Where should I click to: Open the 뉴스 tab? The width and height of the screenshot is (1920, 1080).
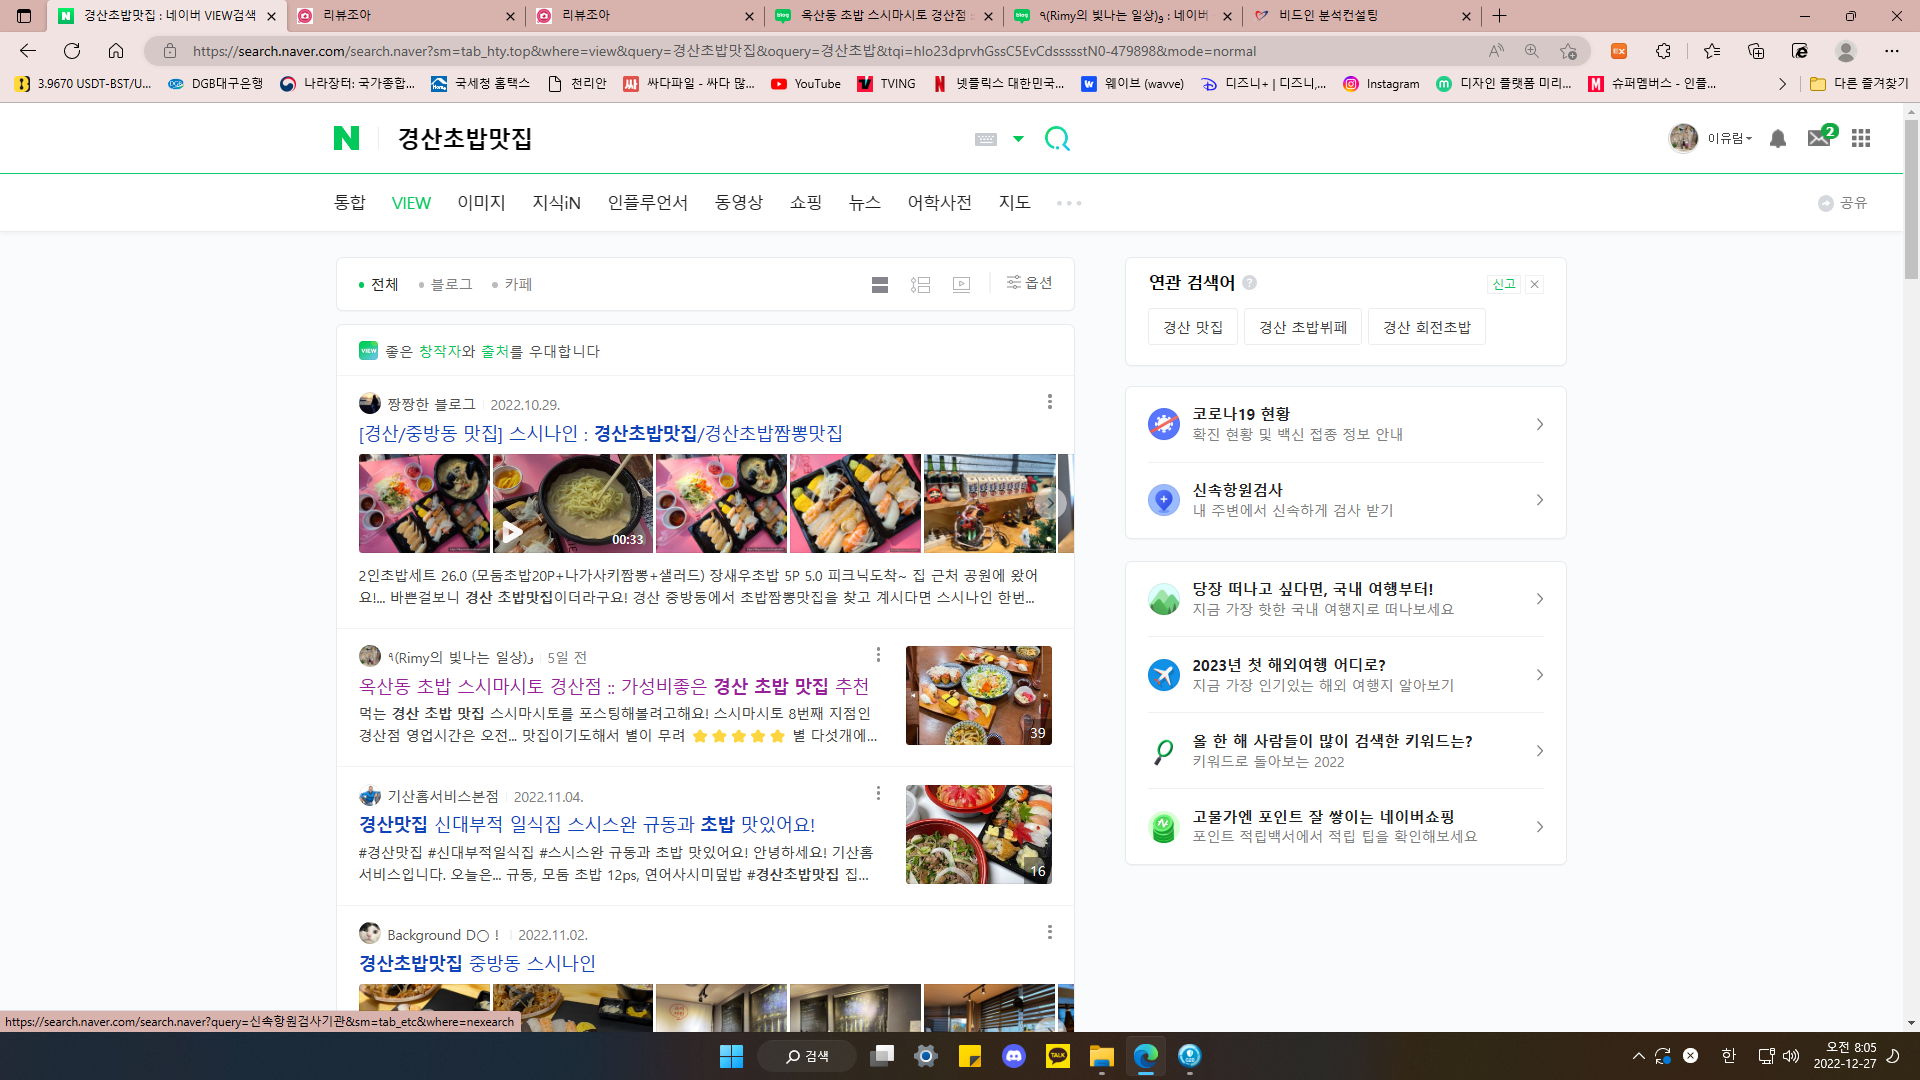pyautogui.click(x=865, y=203)
